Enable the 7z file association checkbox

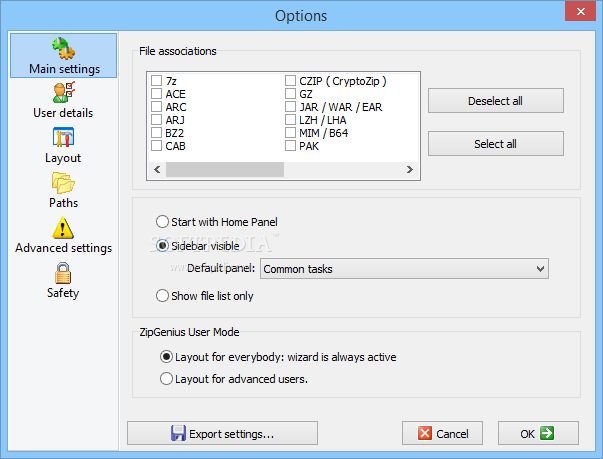(157, 81)
